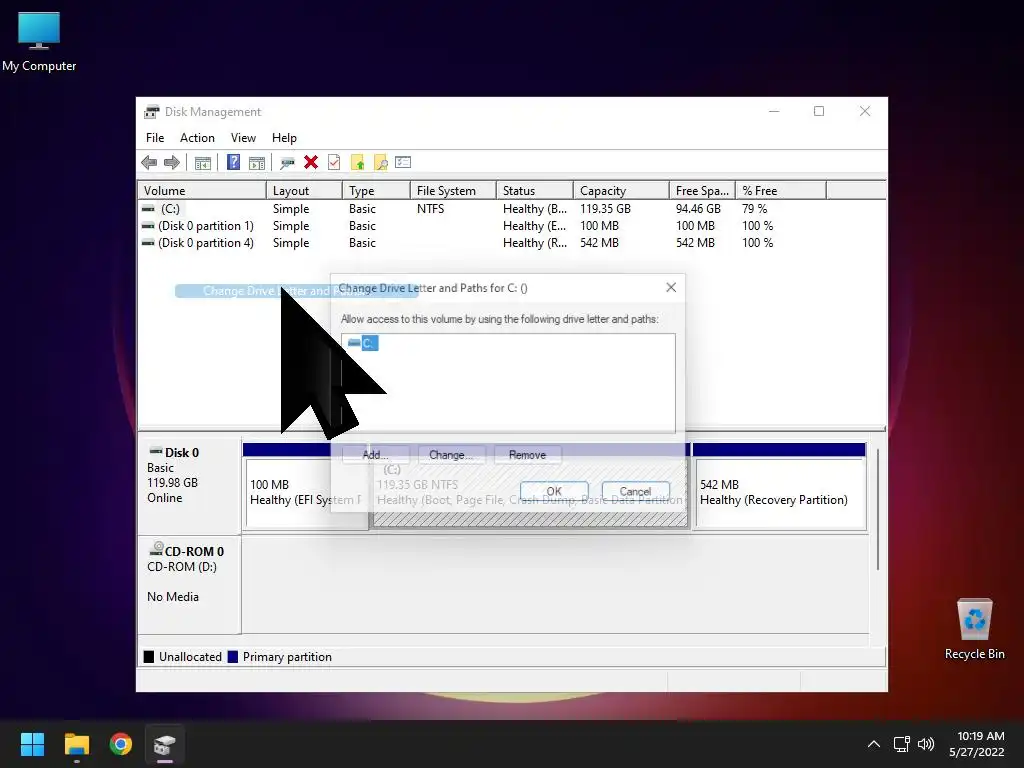Open the Action menu
The image size is (1024, 768).
(197, 138)
